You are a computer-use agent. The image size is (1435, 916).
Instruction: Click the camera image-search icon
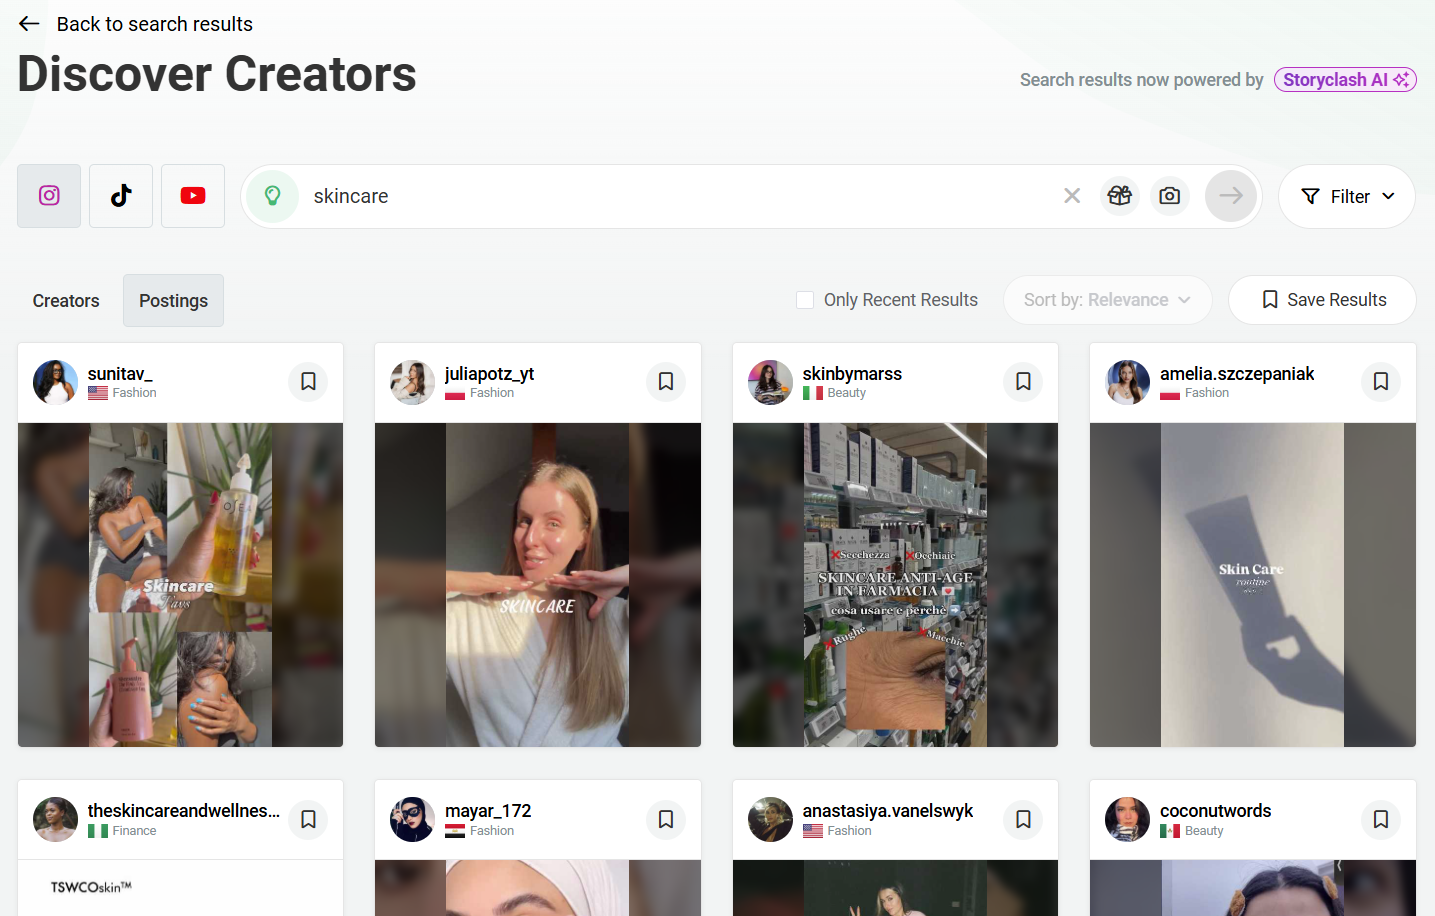click(1170, 196)
